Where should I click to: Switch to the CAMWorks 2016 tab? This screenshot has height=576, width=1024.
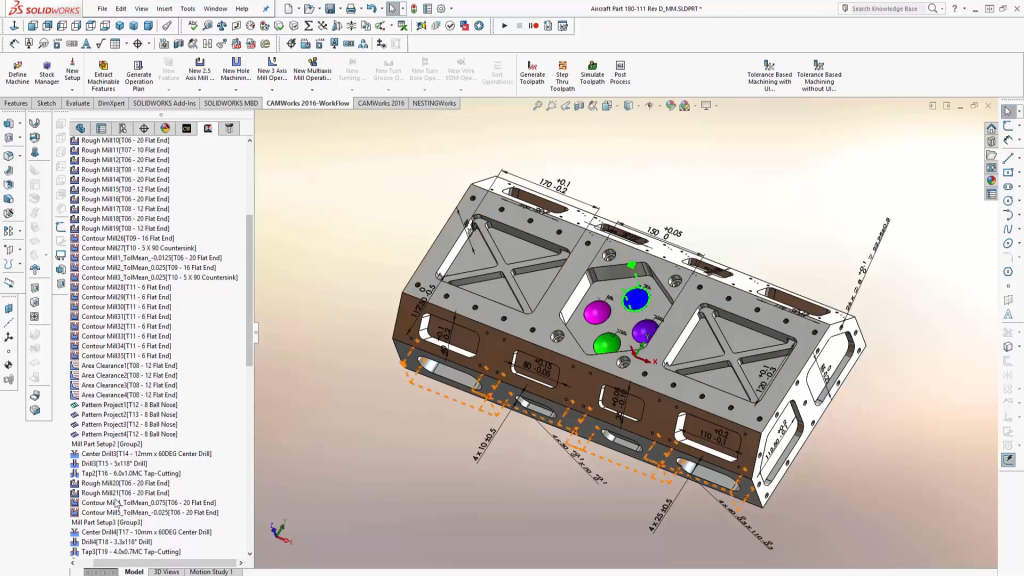381,103
